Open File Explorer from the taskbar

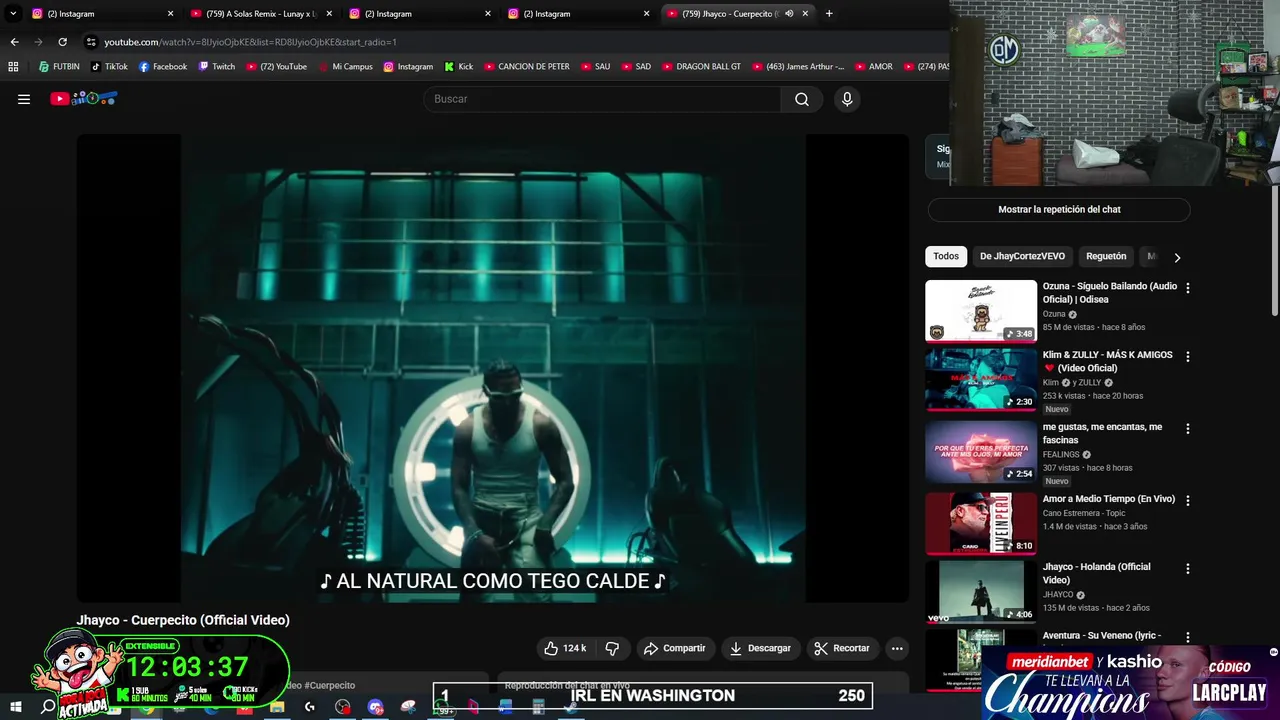coord(277,707)
